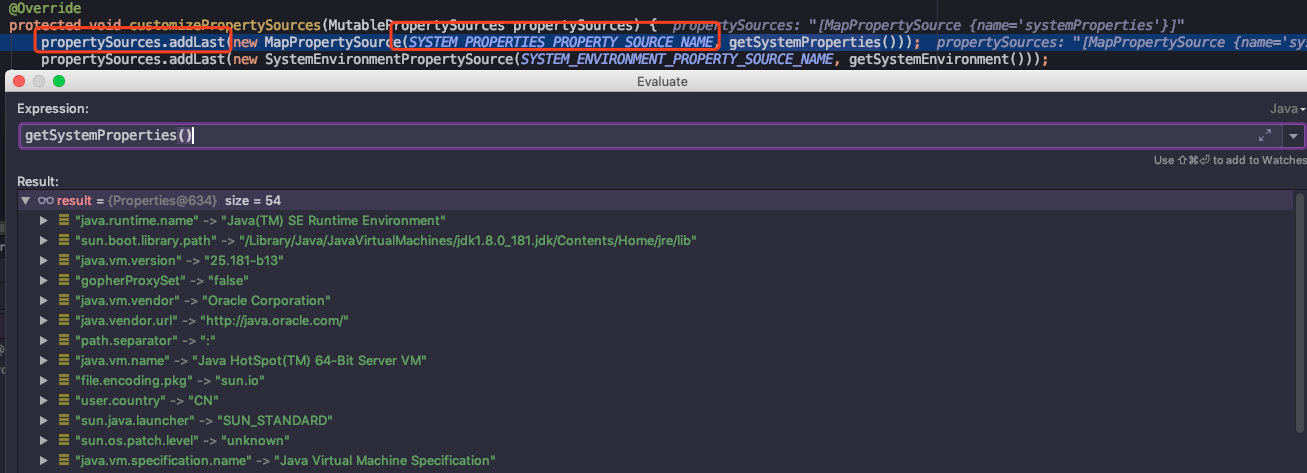
Task: Select the "sun.java.launcher" result row
Action: (655, 420)
